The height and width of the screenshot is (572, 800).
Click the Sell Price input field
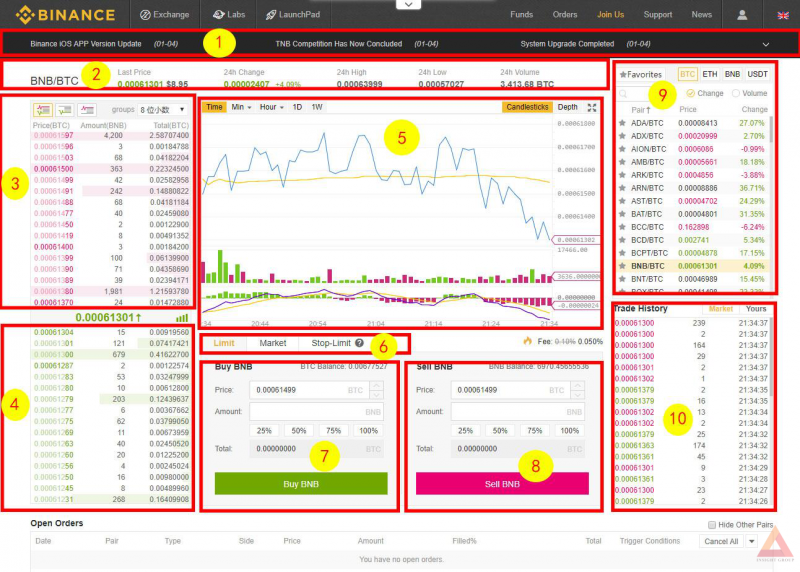click(x=511, y=390)
